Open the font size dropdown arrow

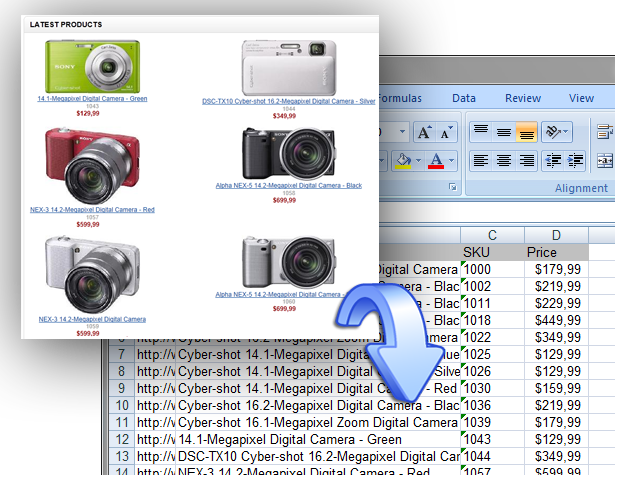click(402, 131)
